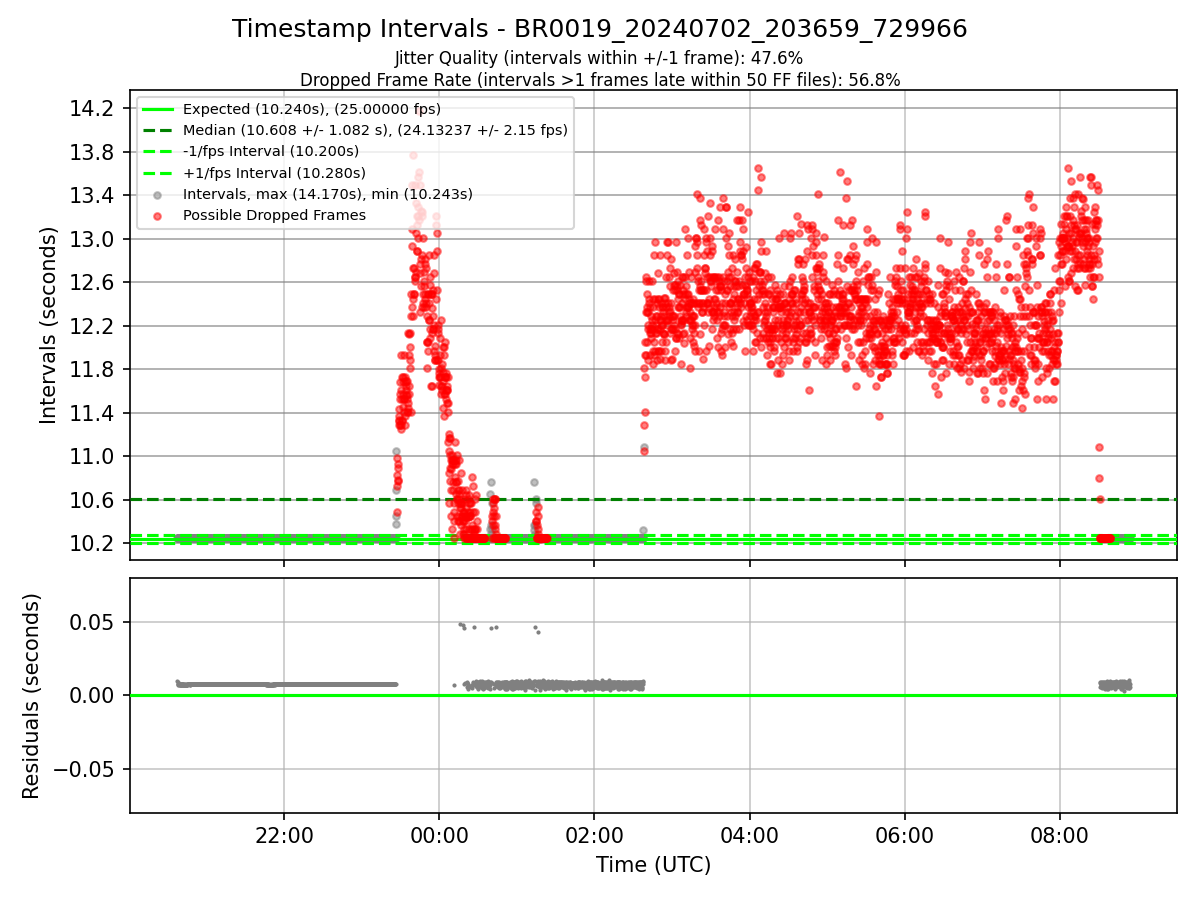
Task: Click the "10.2" y-axis tick label
Action: [x=91, y=543]
